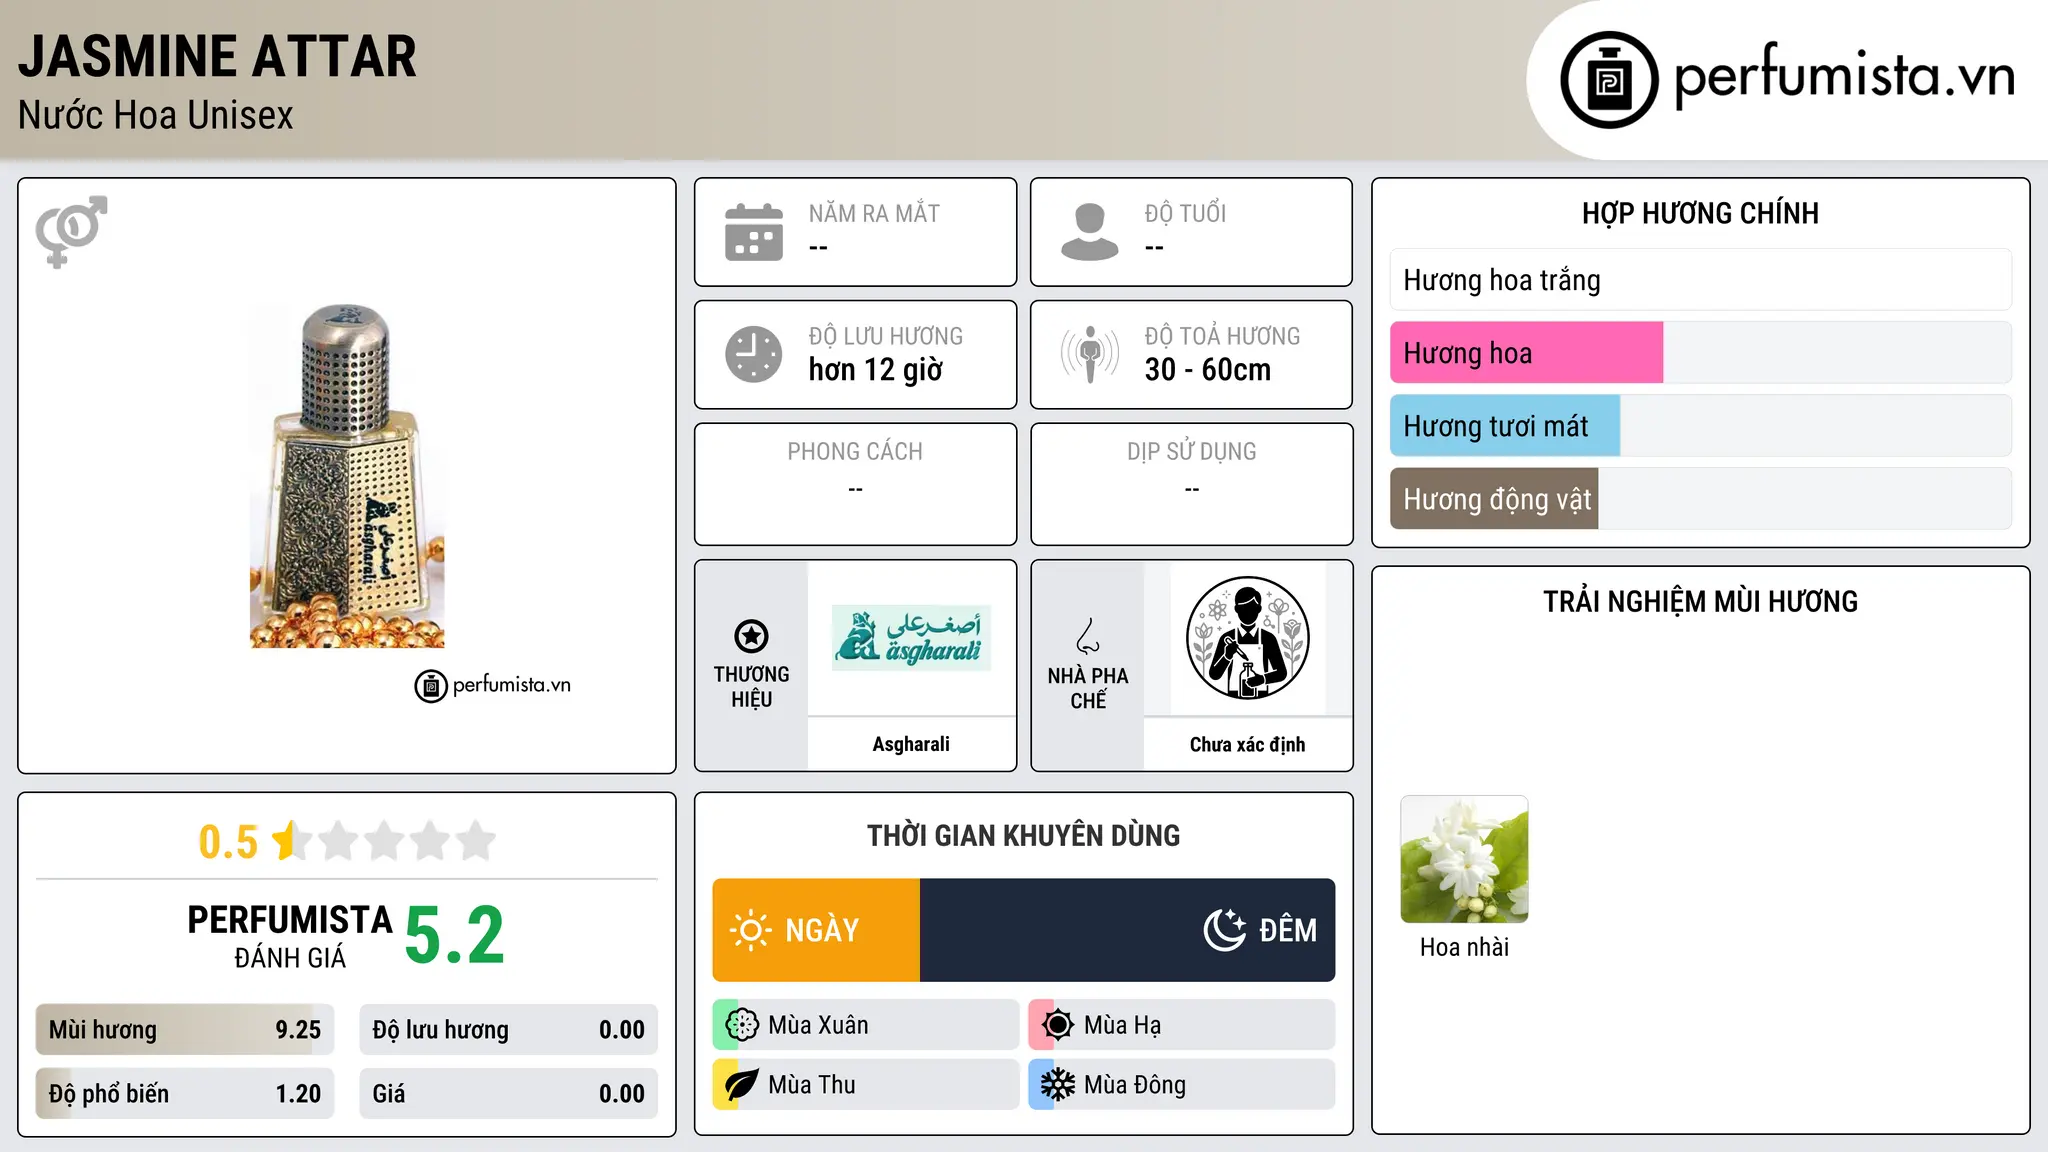Click the JASMINE ATTAR title
2048x1152 pixels.
coord(217,57)
